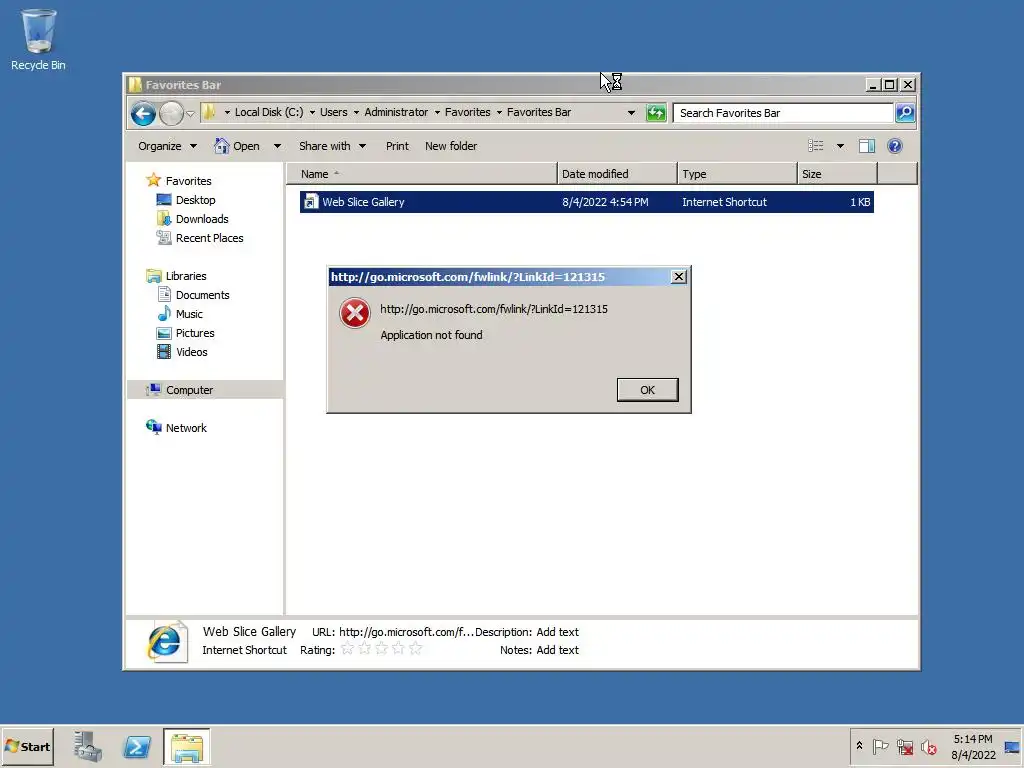Viewport: 1024px width, 768px height.
Task: Open the Share with menu
Action: [332, 146]
